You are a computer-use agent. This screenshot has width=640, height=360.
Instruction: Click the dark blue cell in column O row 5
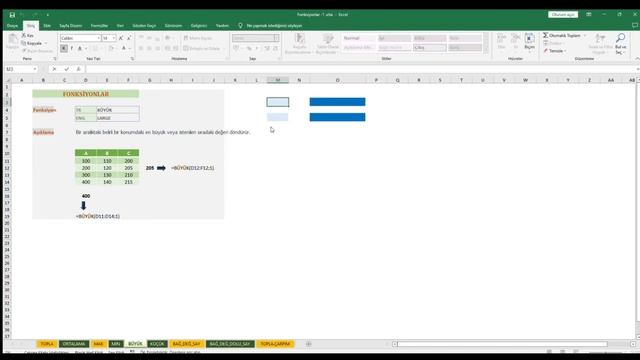[338, 118]
